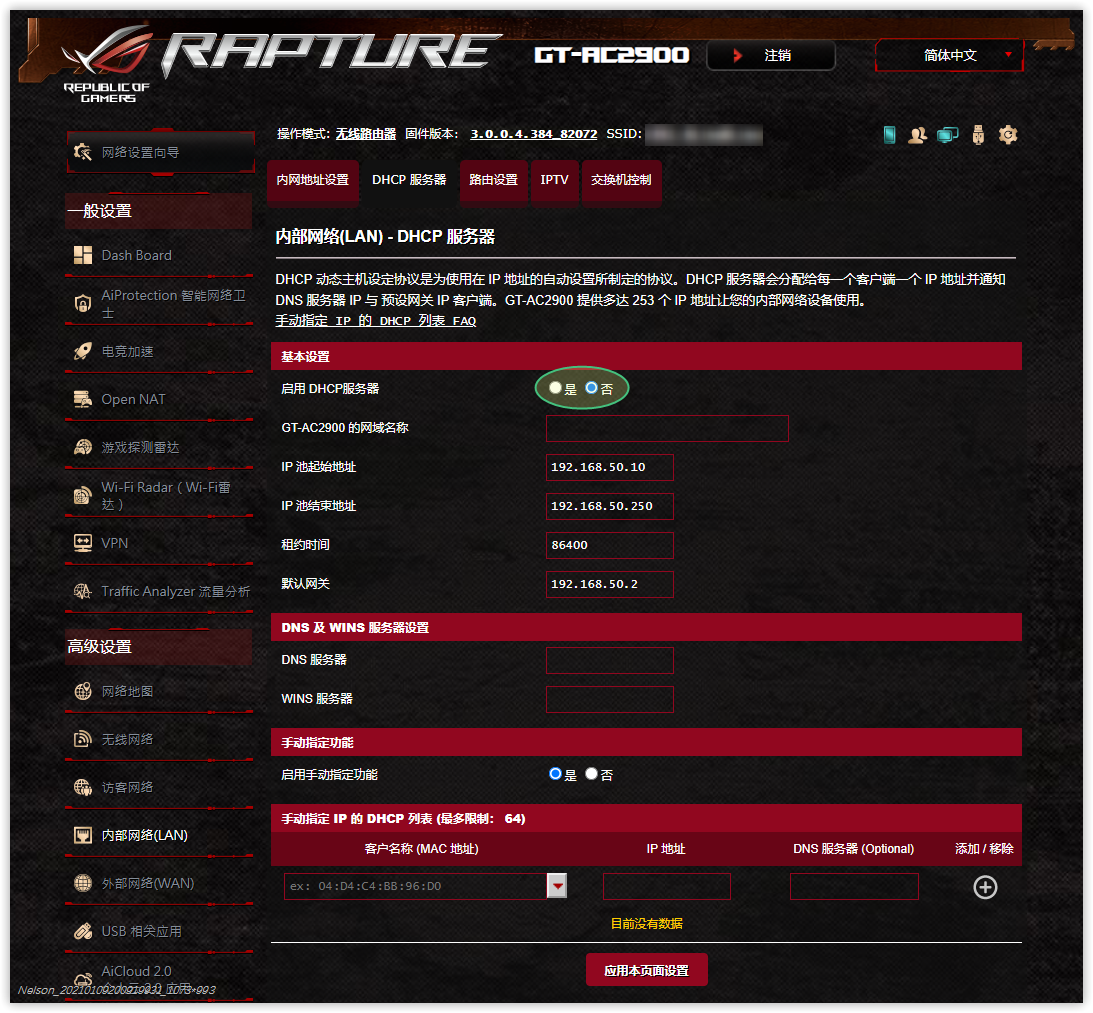Open the wireless network icon
Screen dimensions: 1093x1013
83,739
